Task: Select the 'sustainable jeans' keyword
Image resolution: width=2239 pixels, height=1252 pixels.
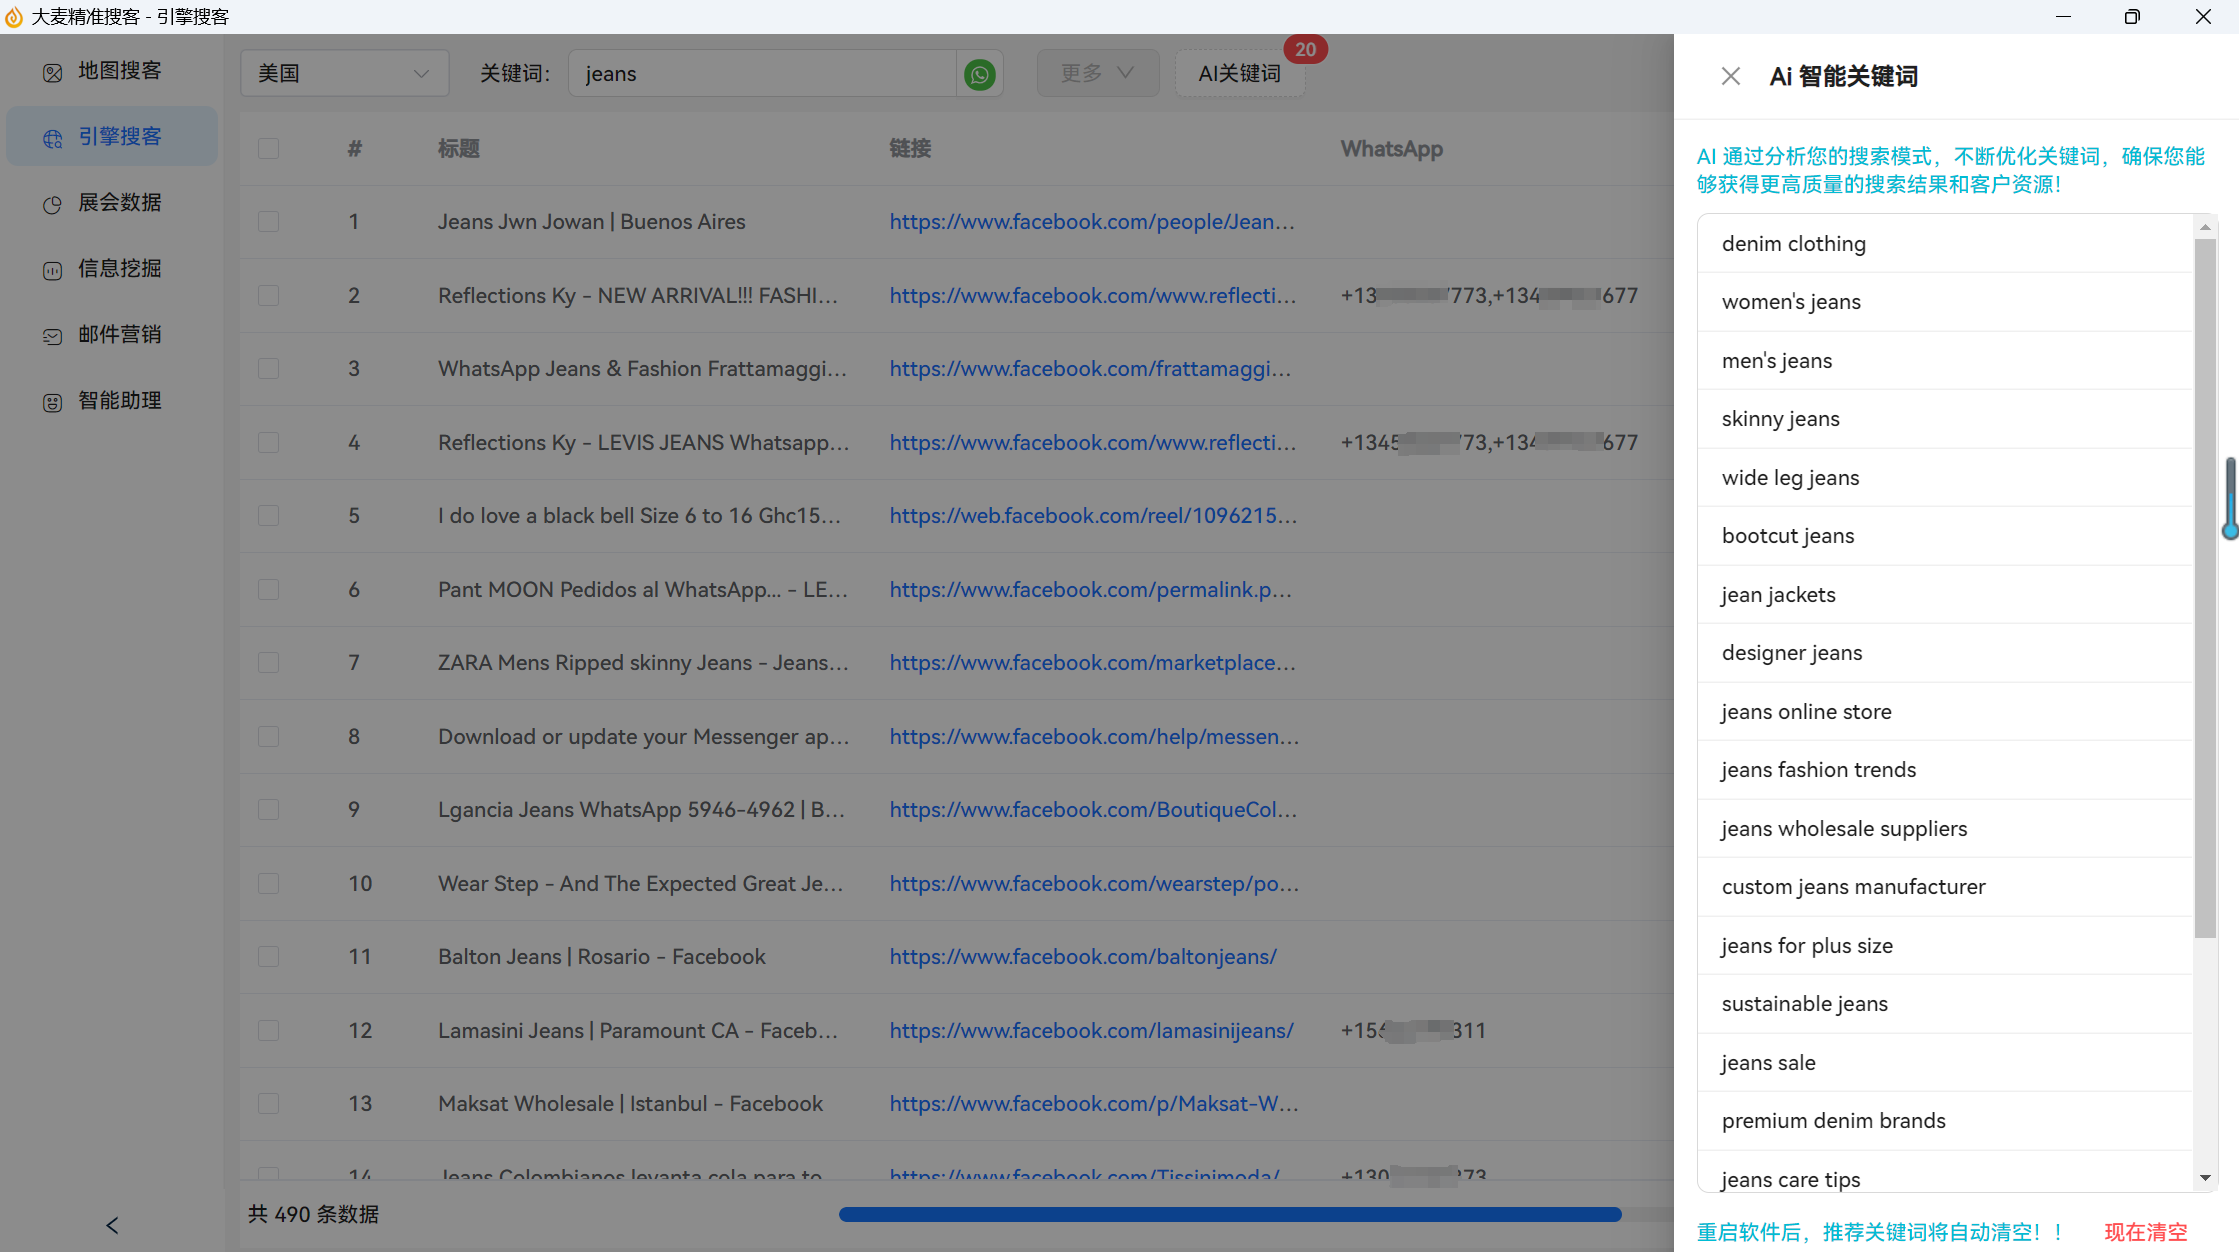Action: 1945,1004
